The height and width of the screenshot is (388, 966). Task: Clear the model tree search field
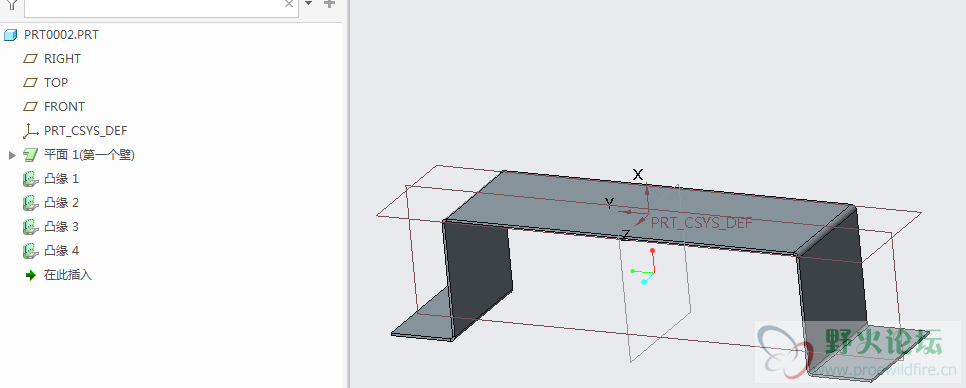click(289, 4)
